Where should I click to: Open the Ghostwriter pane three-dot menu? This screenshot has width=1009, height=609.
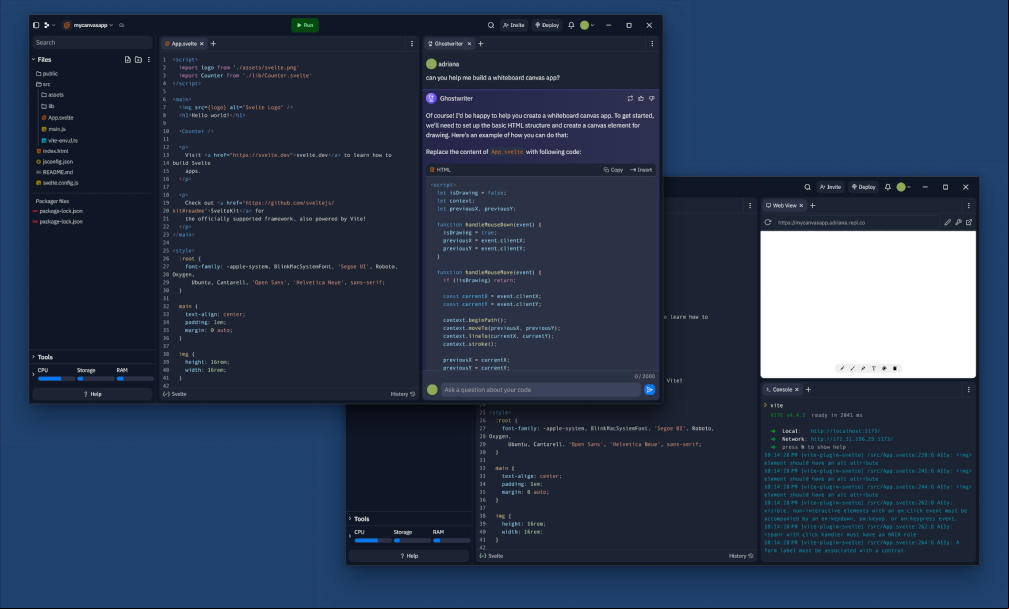point(652,44)
